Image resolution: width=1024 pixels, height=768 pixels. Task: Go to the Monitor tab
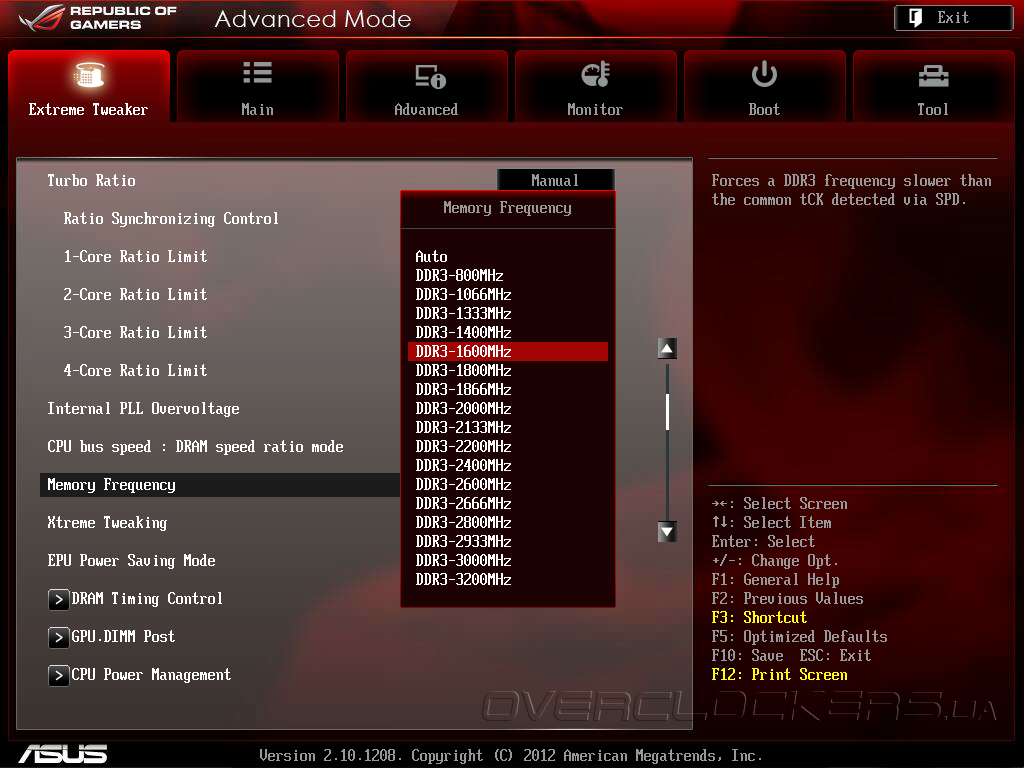[596, 86]
